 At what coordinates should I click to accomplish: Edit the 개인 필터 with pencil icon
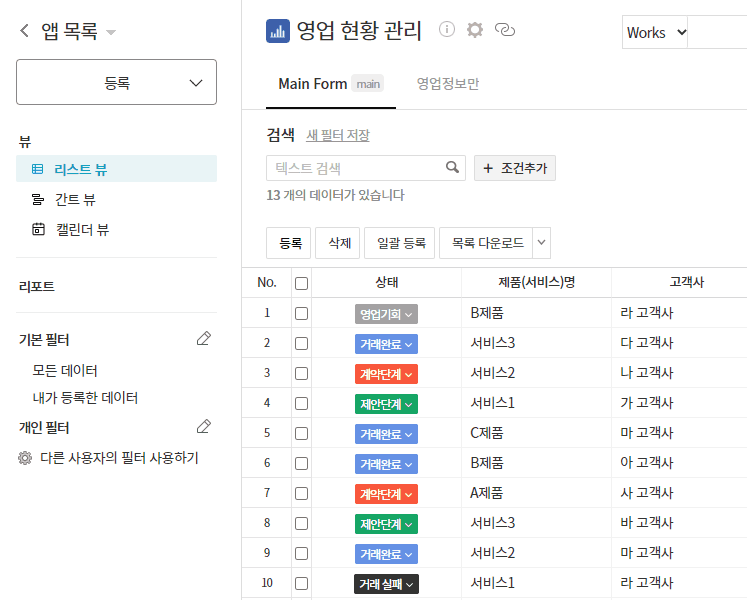(204, 427)
